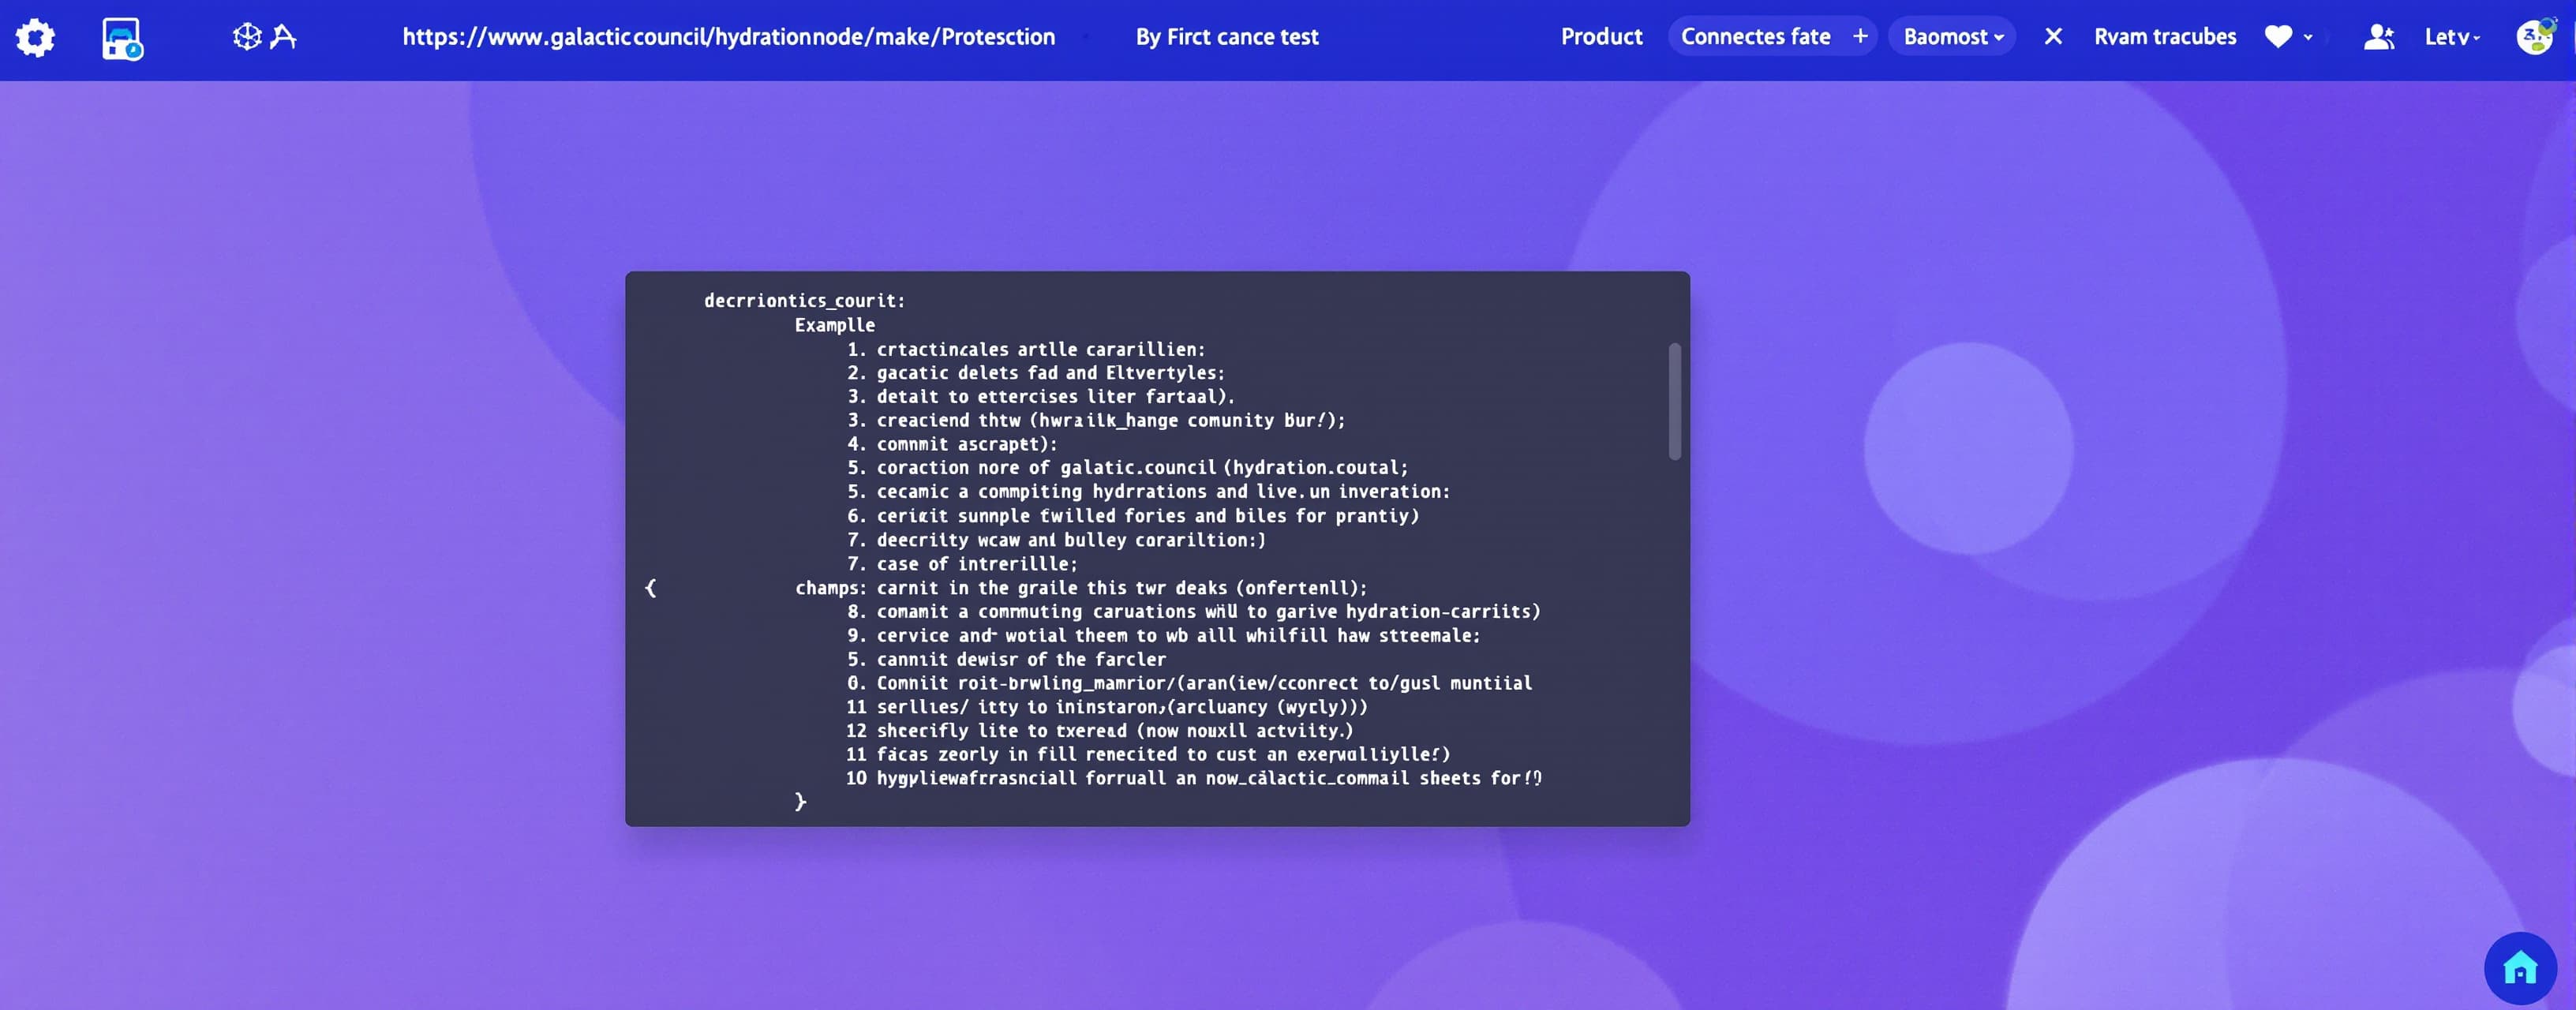Viewport: 2576px width, 1010px height.
Task: Open the settings gear icon
Action: click(x=35, y=38)
